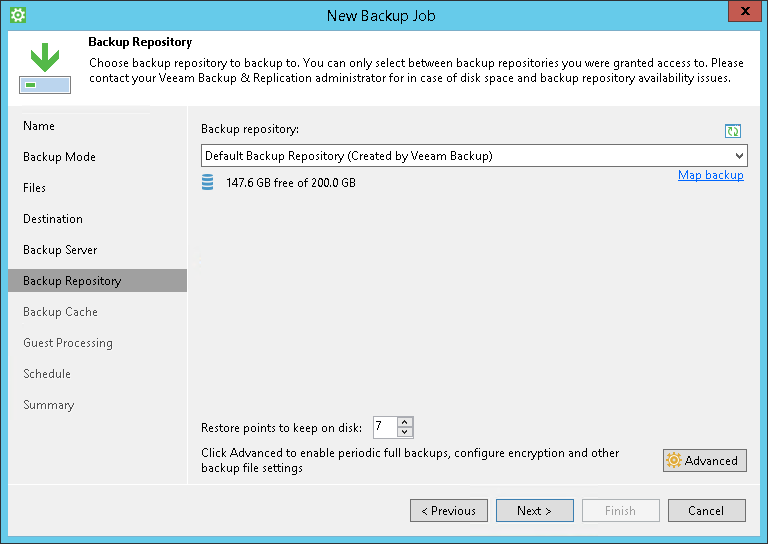Click the Map backup link
This screenshot has height=544, width=768.
[x=711, y=175]
